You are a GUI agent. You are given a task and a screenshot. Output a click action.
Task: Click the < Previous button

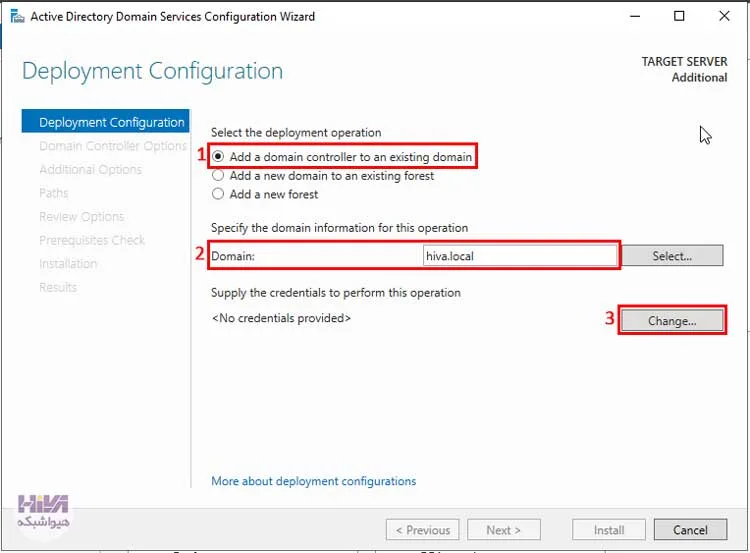[x=423, y=530]
